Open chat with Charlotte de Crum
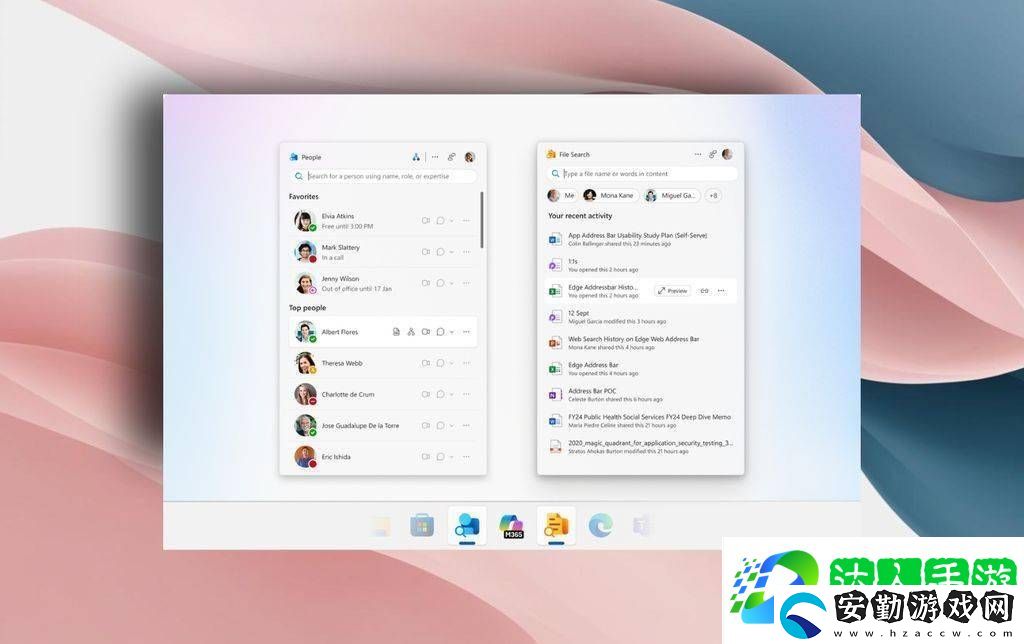This screenshot has width=1024, height=644. pyautogui.click(x=440, y=394)
